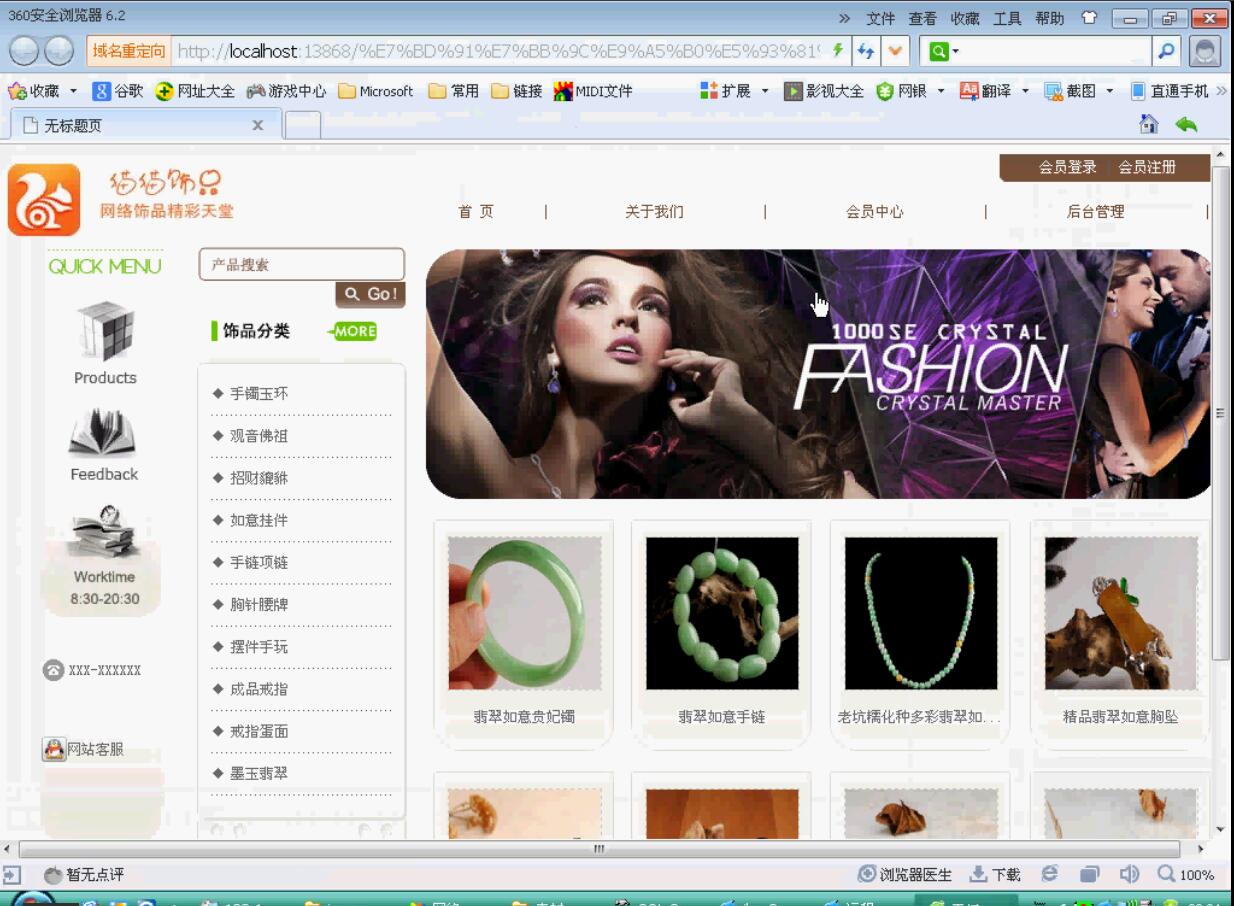
Task: Expand the 扩展 dropdown arrow
Action: pyautogui.click(x=765, y=91)
